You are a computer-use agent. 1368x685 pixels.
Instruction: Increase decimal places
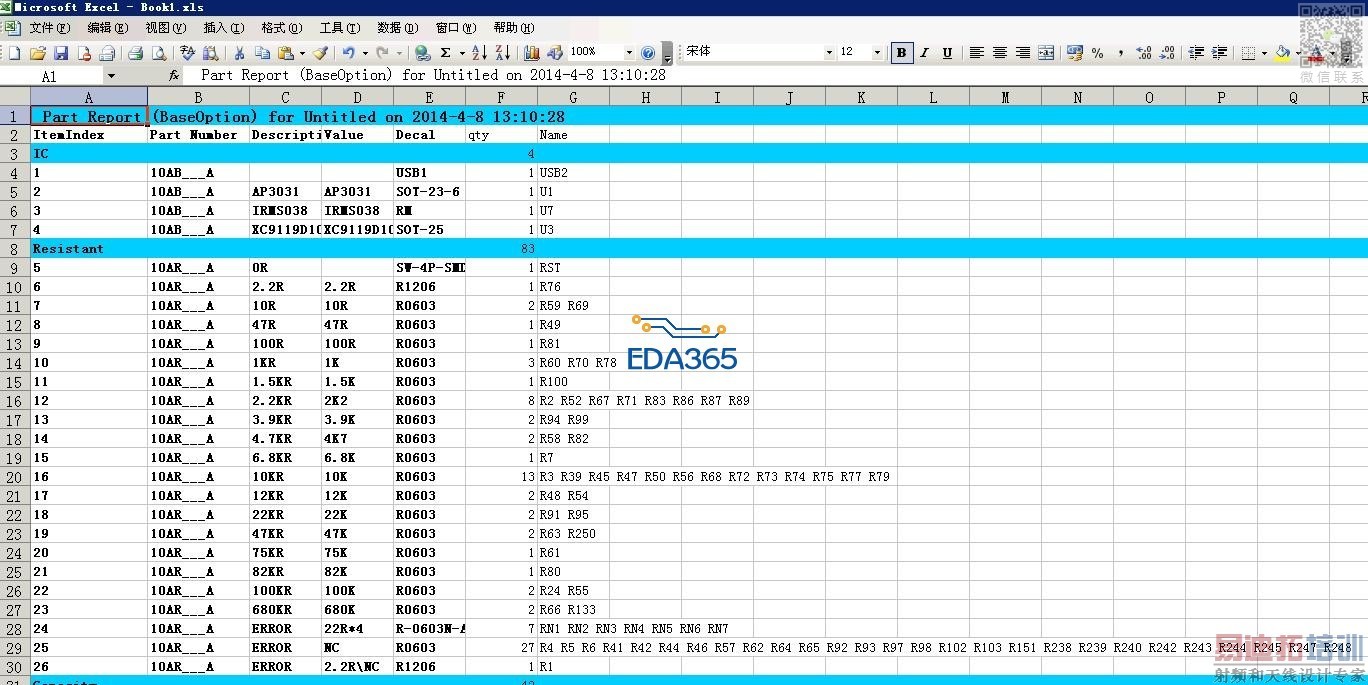[1144, 52]
